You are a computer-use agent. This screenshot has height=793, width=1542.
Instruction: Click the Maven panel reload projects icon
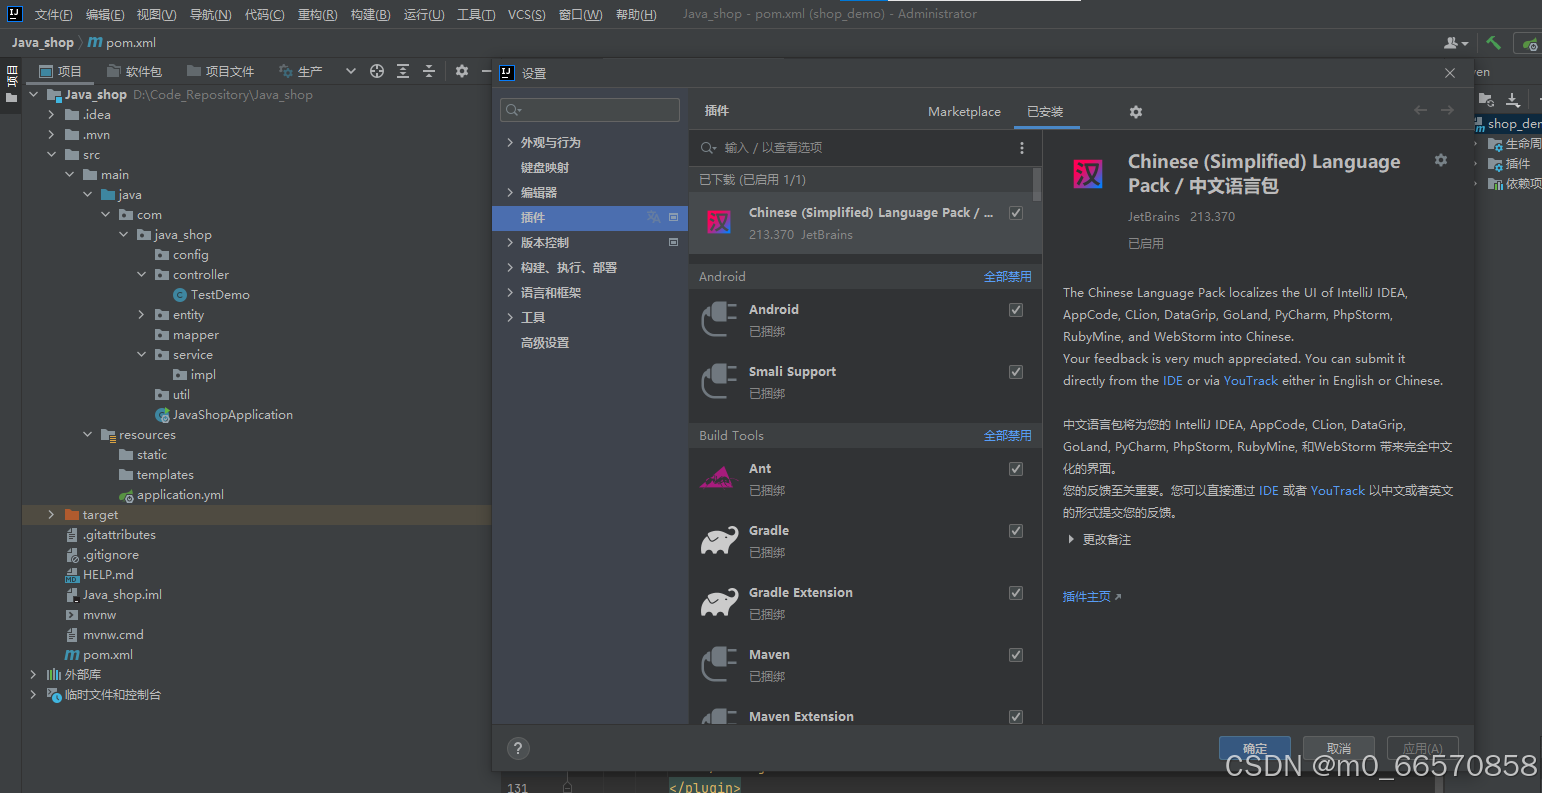[1487, 99]
